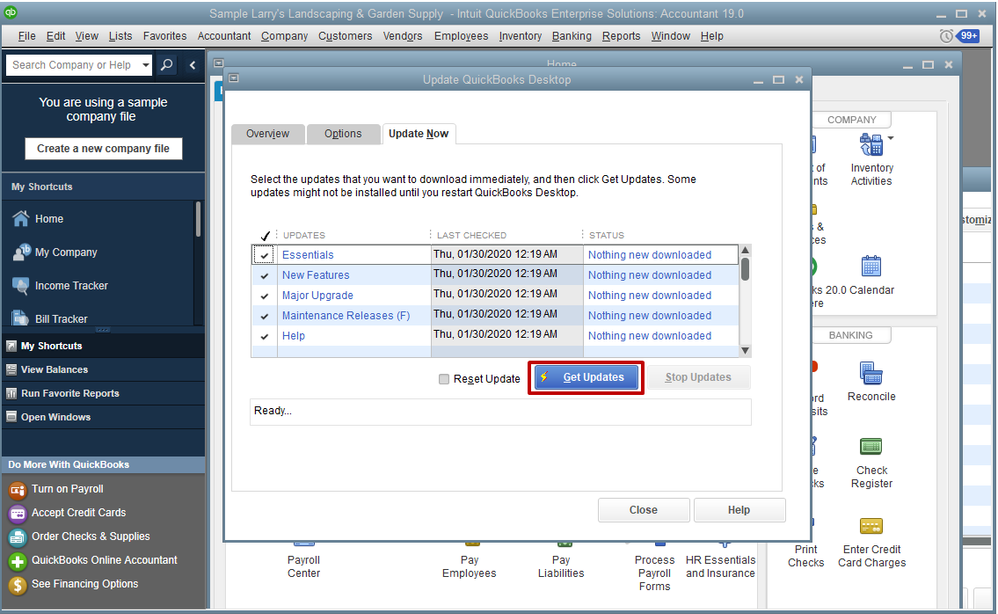998x614 pixels.
Task: Toggle the New Features update checkmark
Action: (264, 276)
